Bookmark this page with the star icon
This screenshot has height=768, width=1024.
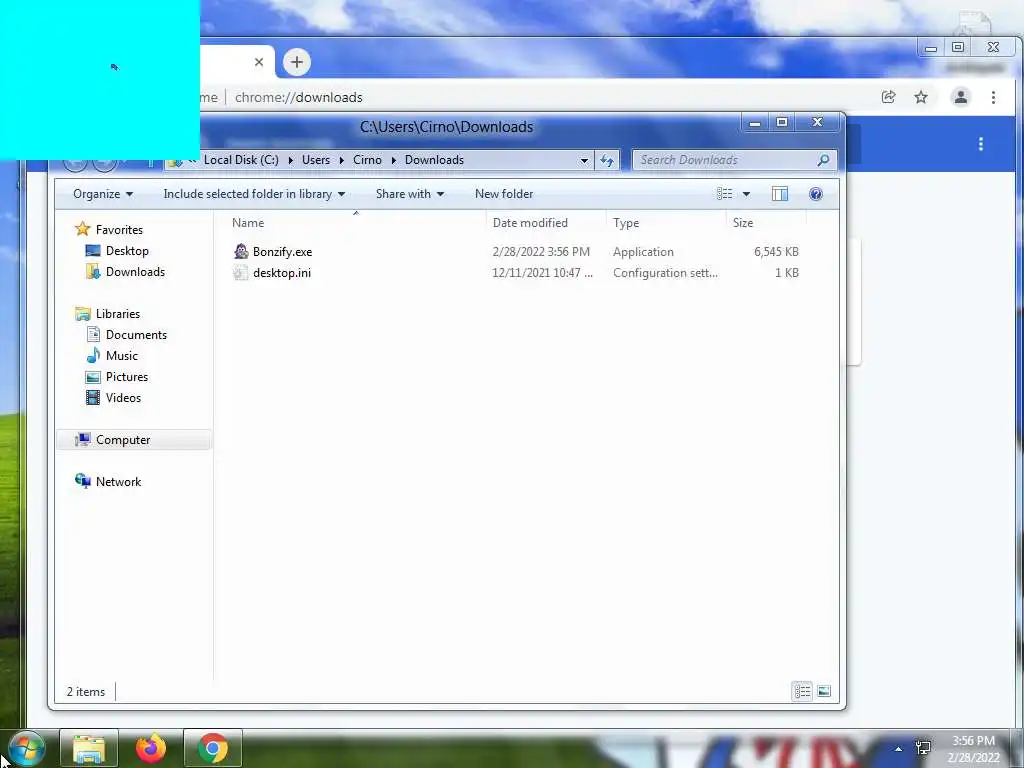(921, 97)
